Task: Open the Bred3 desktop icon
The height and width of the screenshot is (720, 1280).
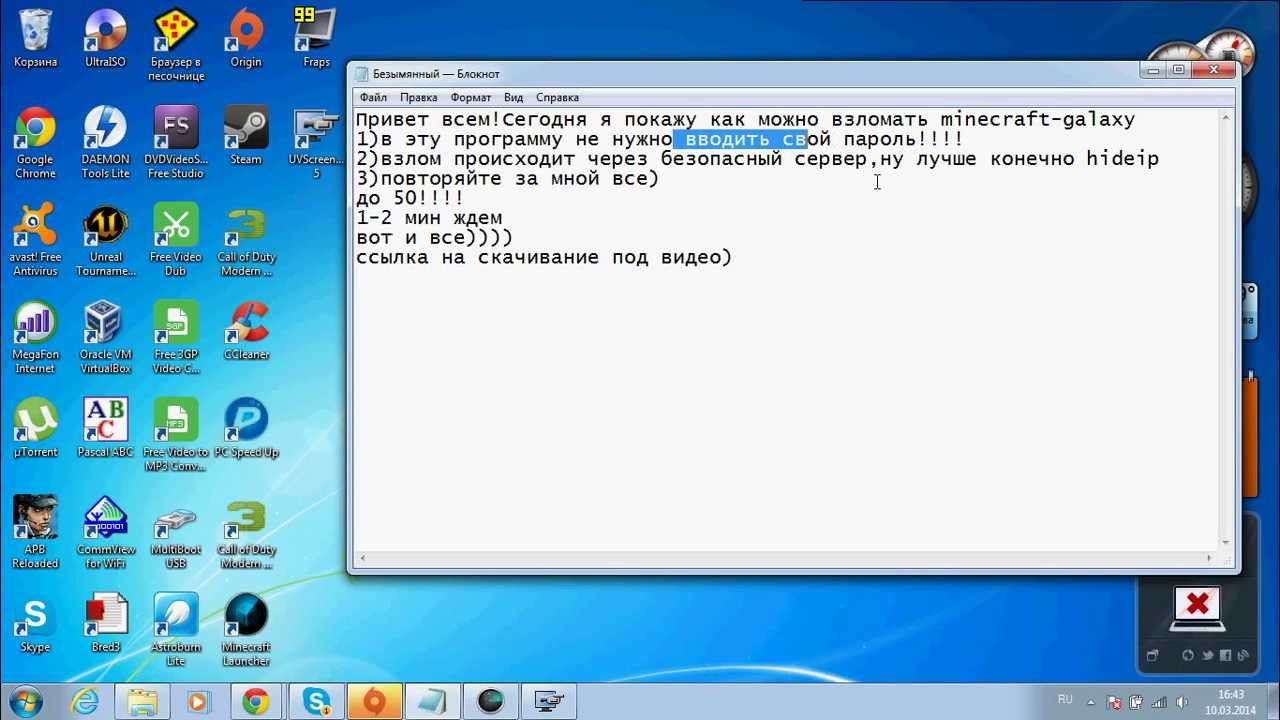Action: tap(105, 623)
